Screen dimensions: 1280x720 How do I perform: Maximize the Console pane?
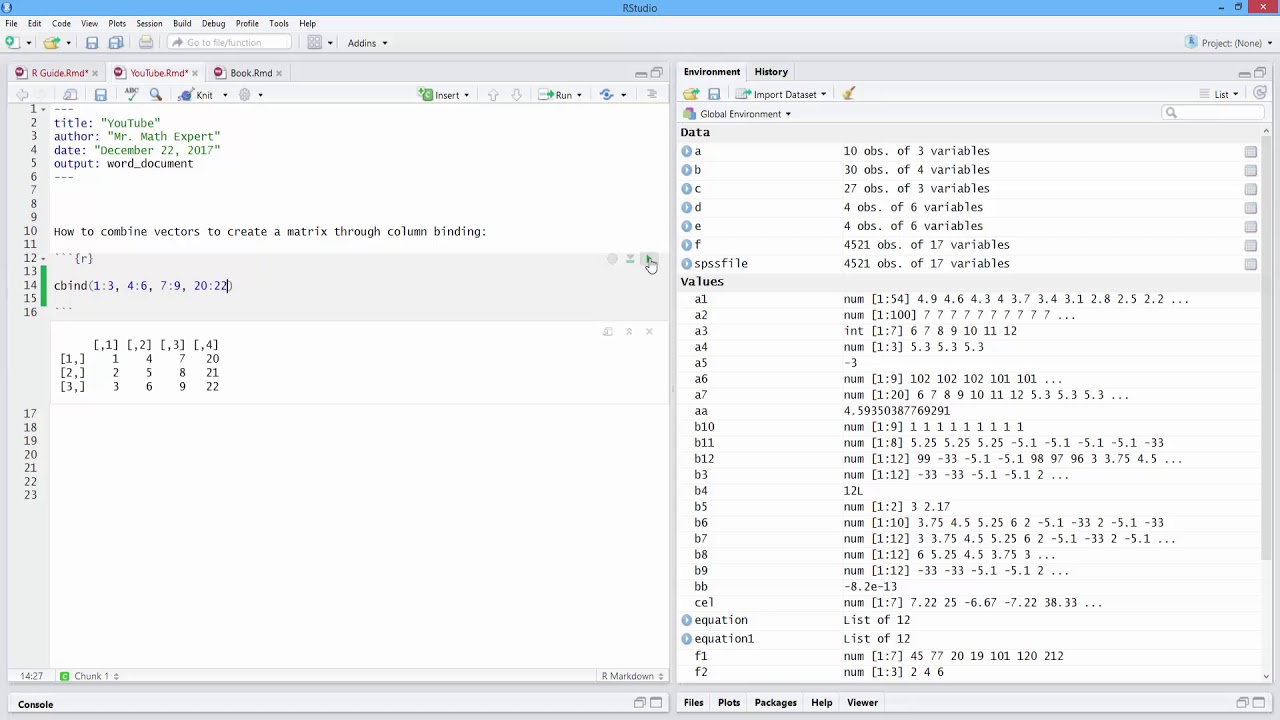657,703
